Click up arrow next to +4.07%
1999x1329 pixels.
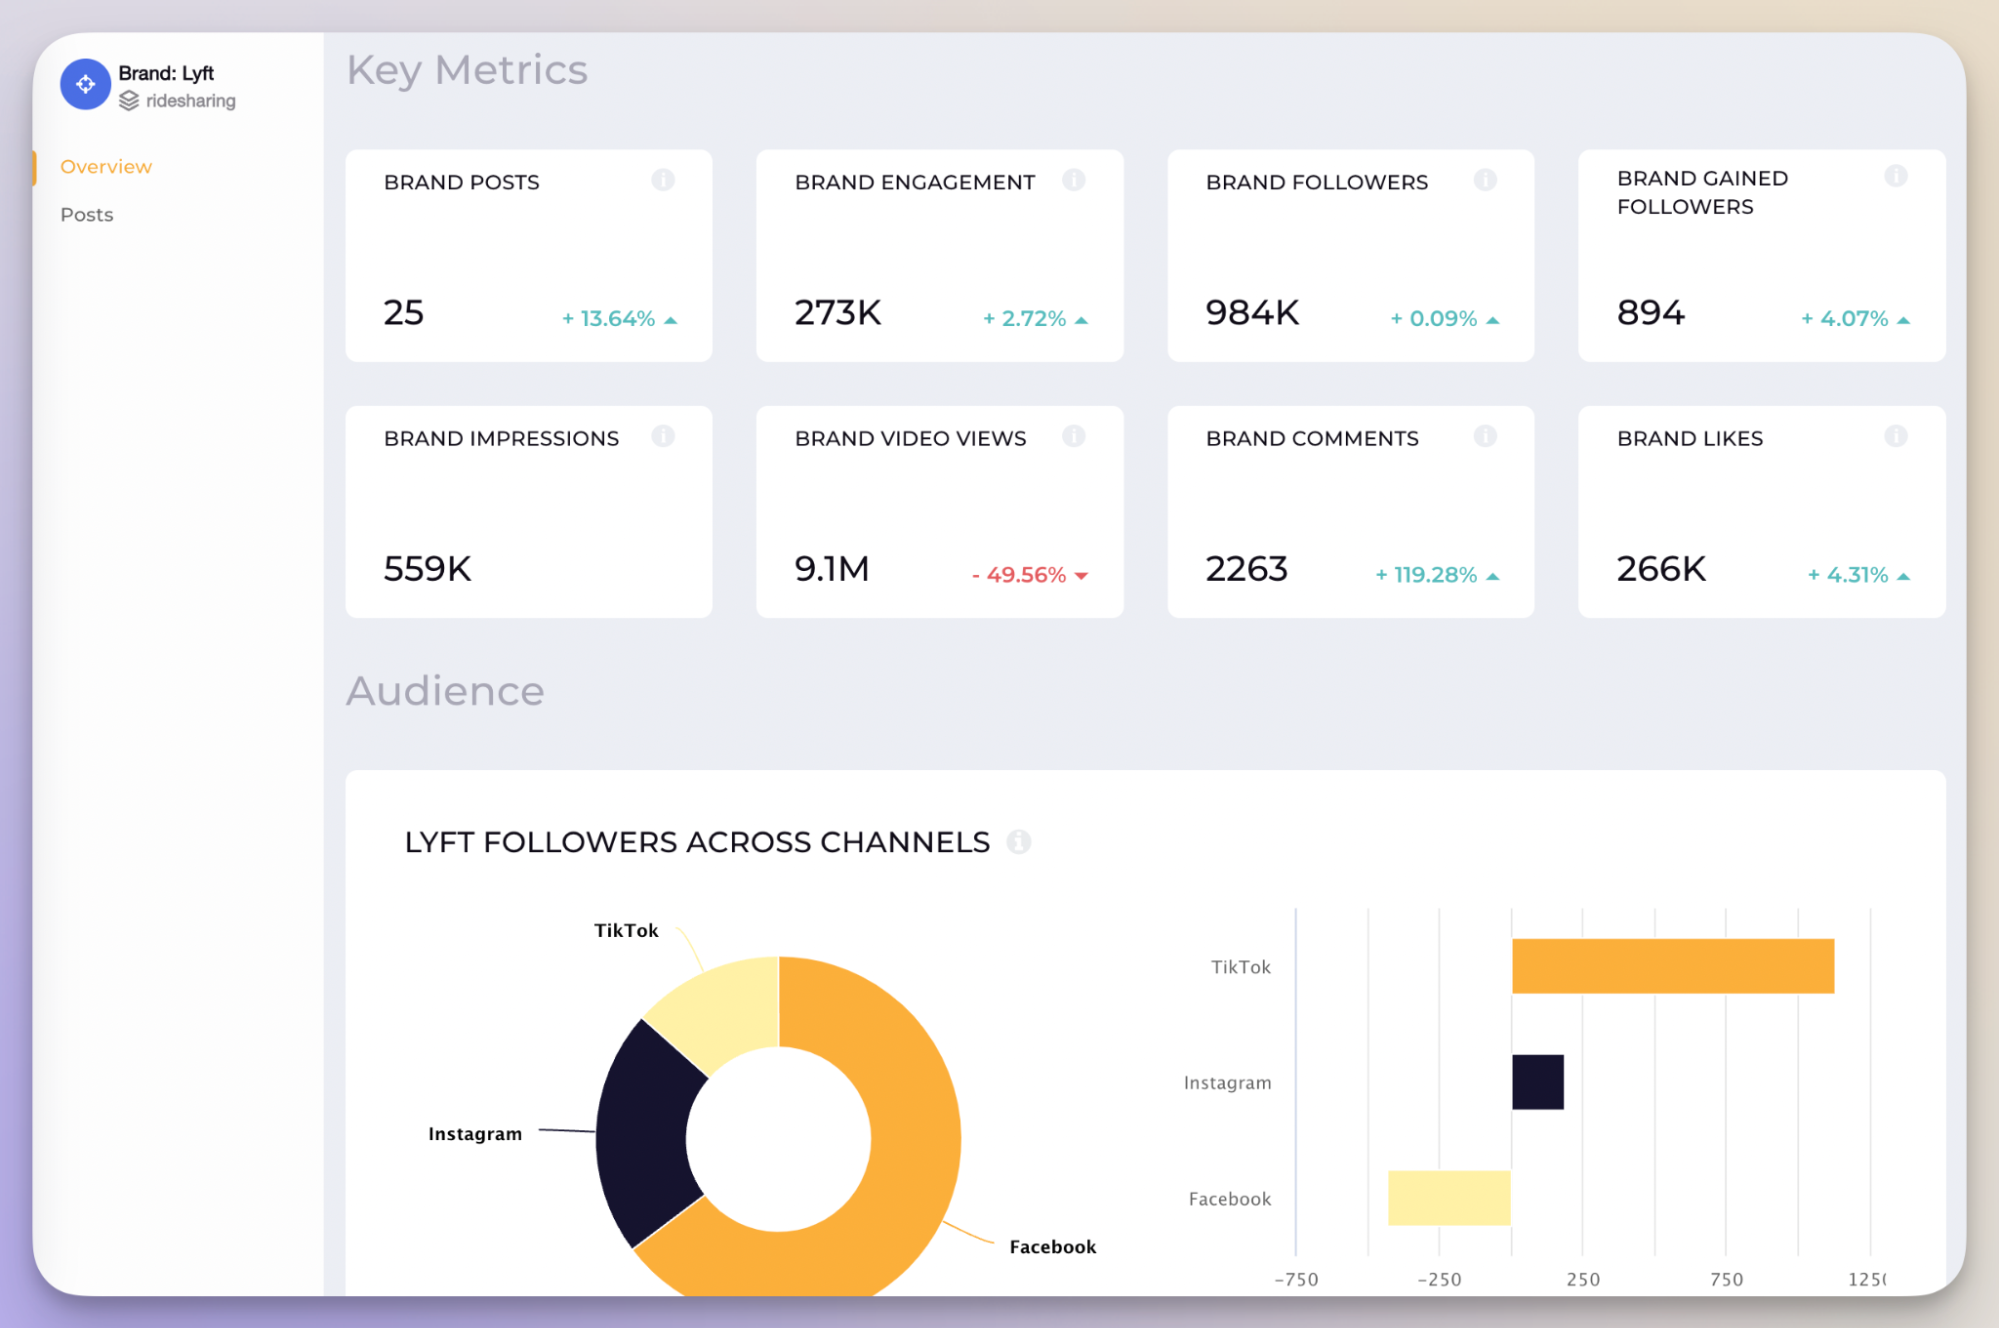(x=1903, y=320)
